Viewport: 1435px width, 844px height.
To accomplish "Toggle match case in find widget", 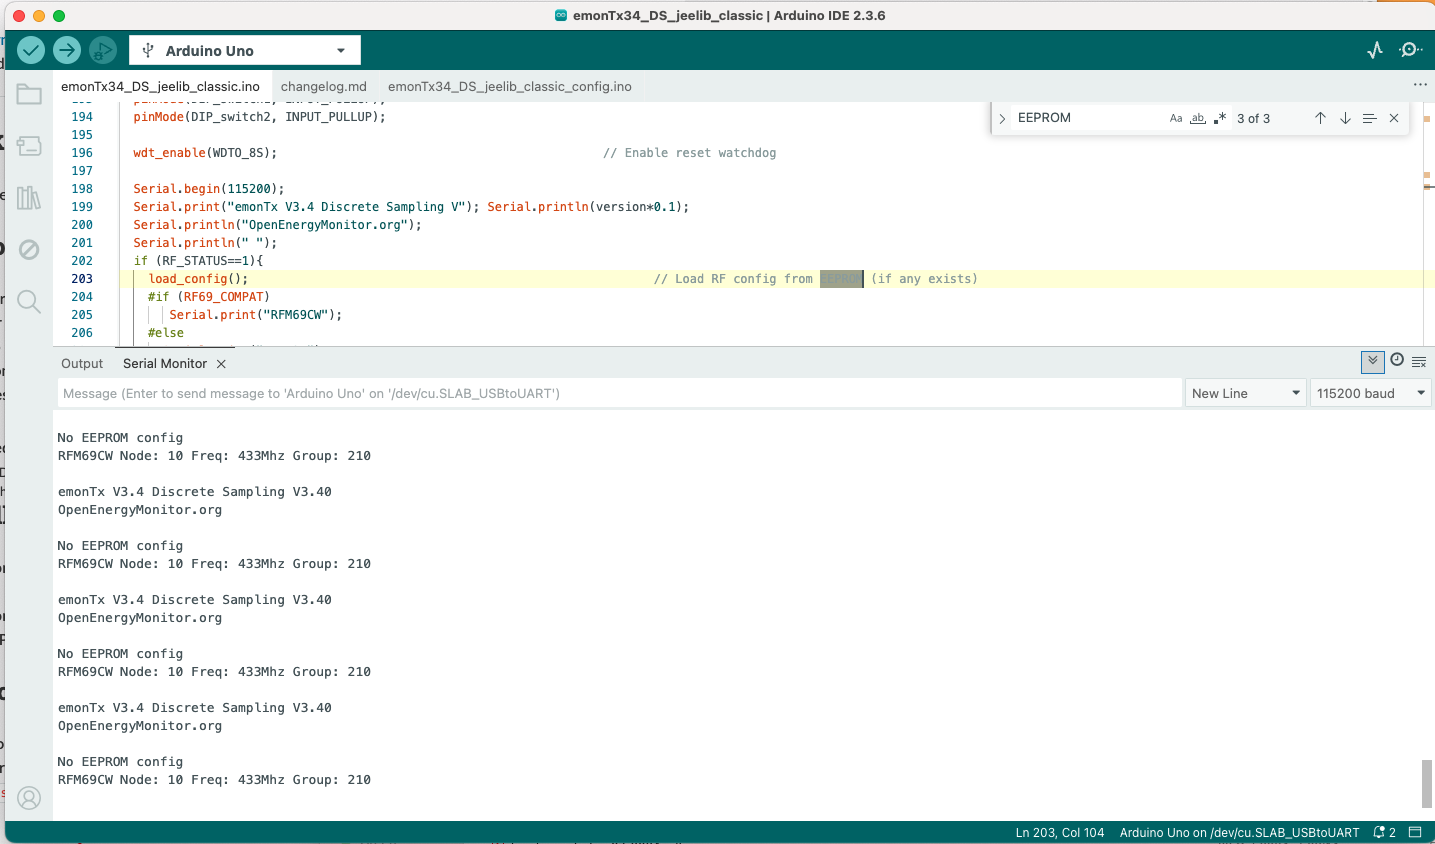I will pos(1176,118).
